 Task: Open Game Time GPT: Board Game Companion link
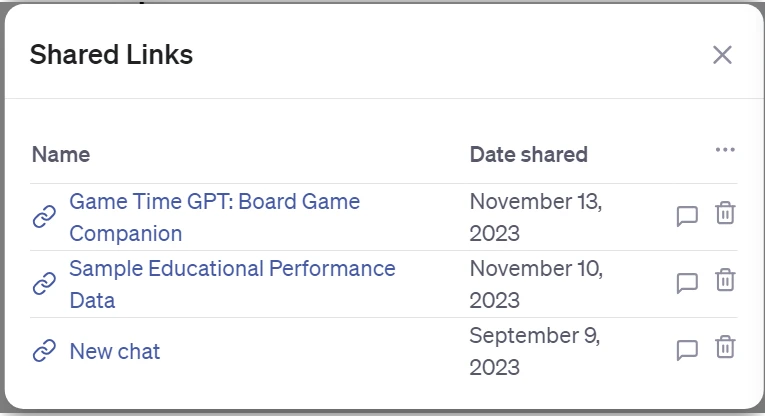[x=215, y=218]
